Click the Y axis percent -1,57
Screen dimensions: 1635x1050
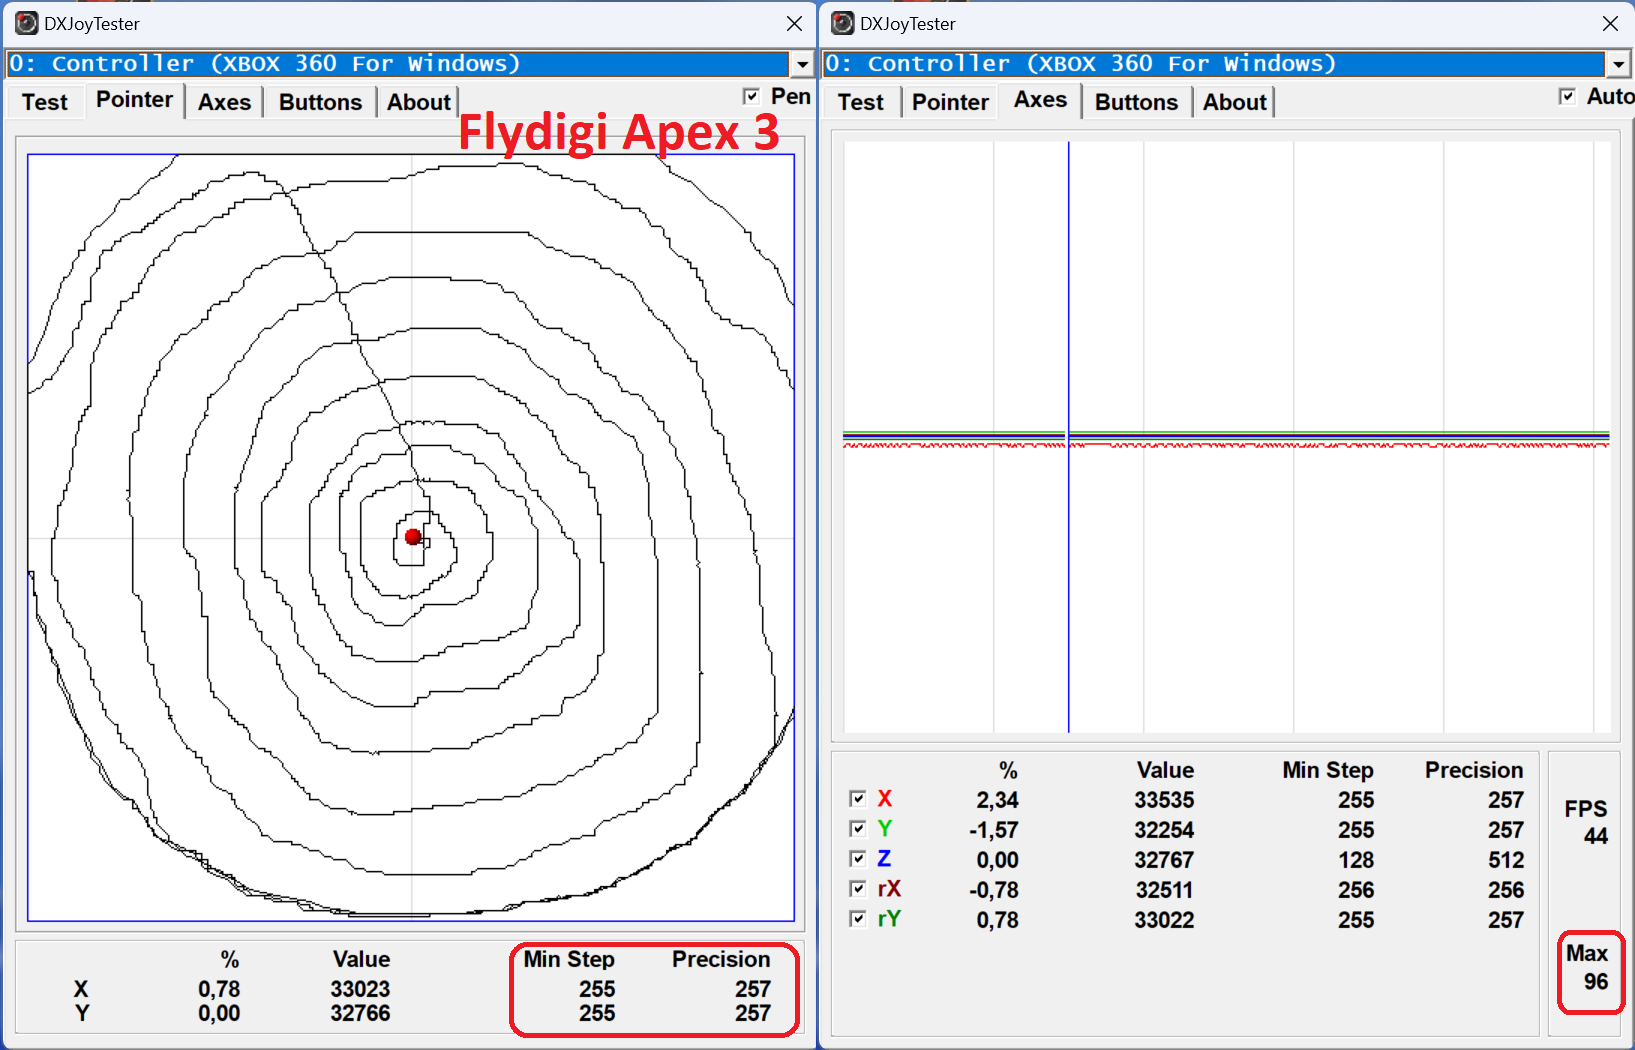tap(993, 830)
